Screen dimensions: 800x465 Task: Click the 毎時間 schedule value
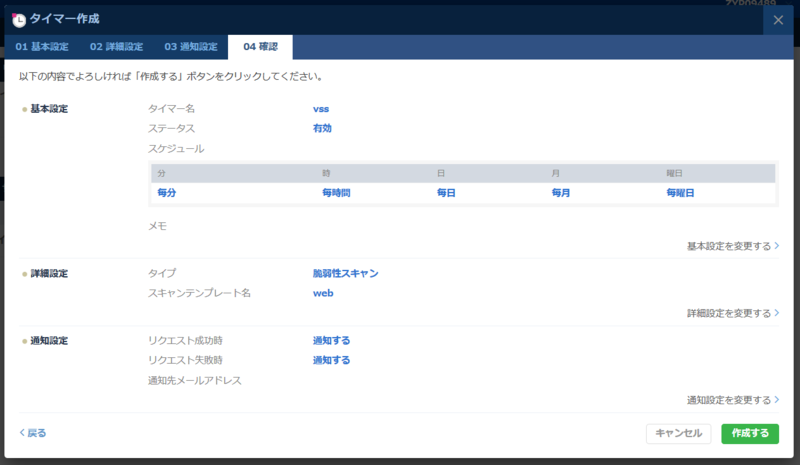pyautogui.click(x=336, y=193)
